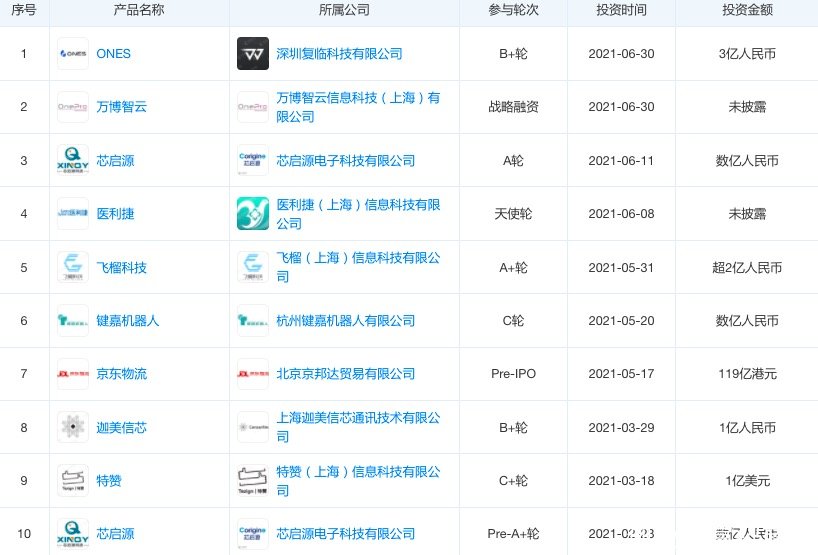The width and height of the screenshot is (818, 555).
Task: Select the 天使轮 round cell
Action: coord(513,213)
